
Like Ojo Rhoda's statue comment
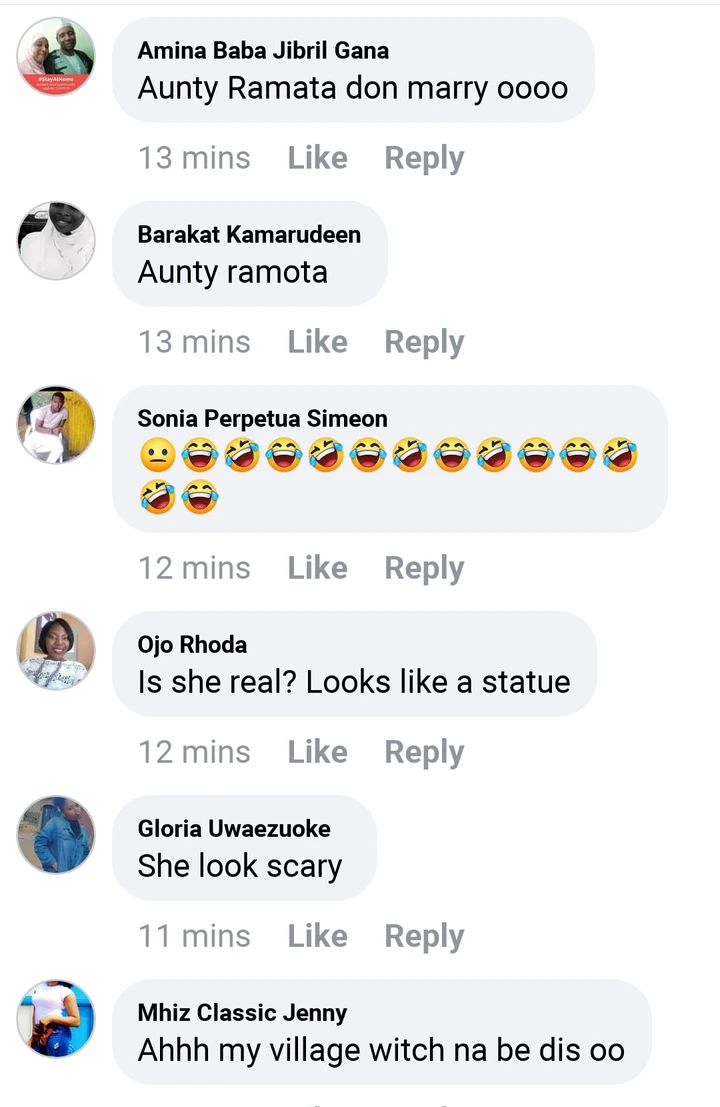[317, 752]
